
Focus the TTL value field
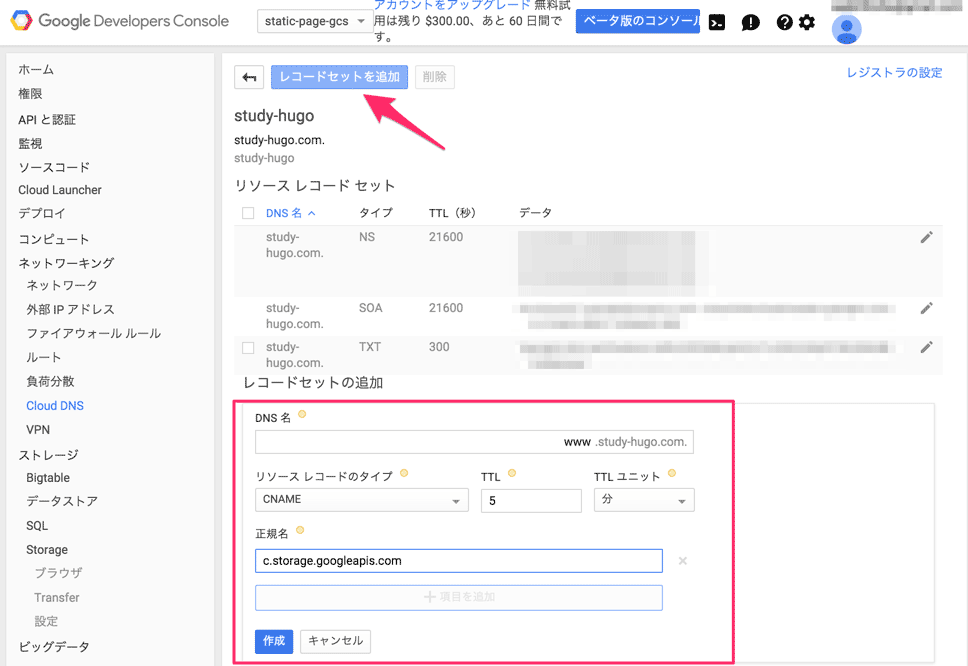click(531, 501)
